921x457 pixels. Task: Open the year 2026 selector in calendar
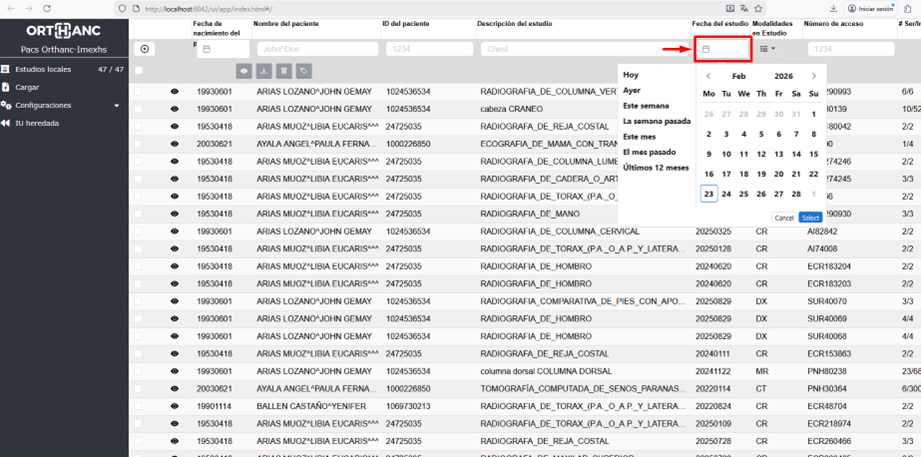[783, 76]
